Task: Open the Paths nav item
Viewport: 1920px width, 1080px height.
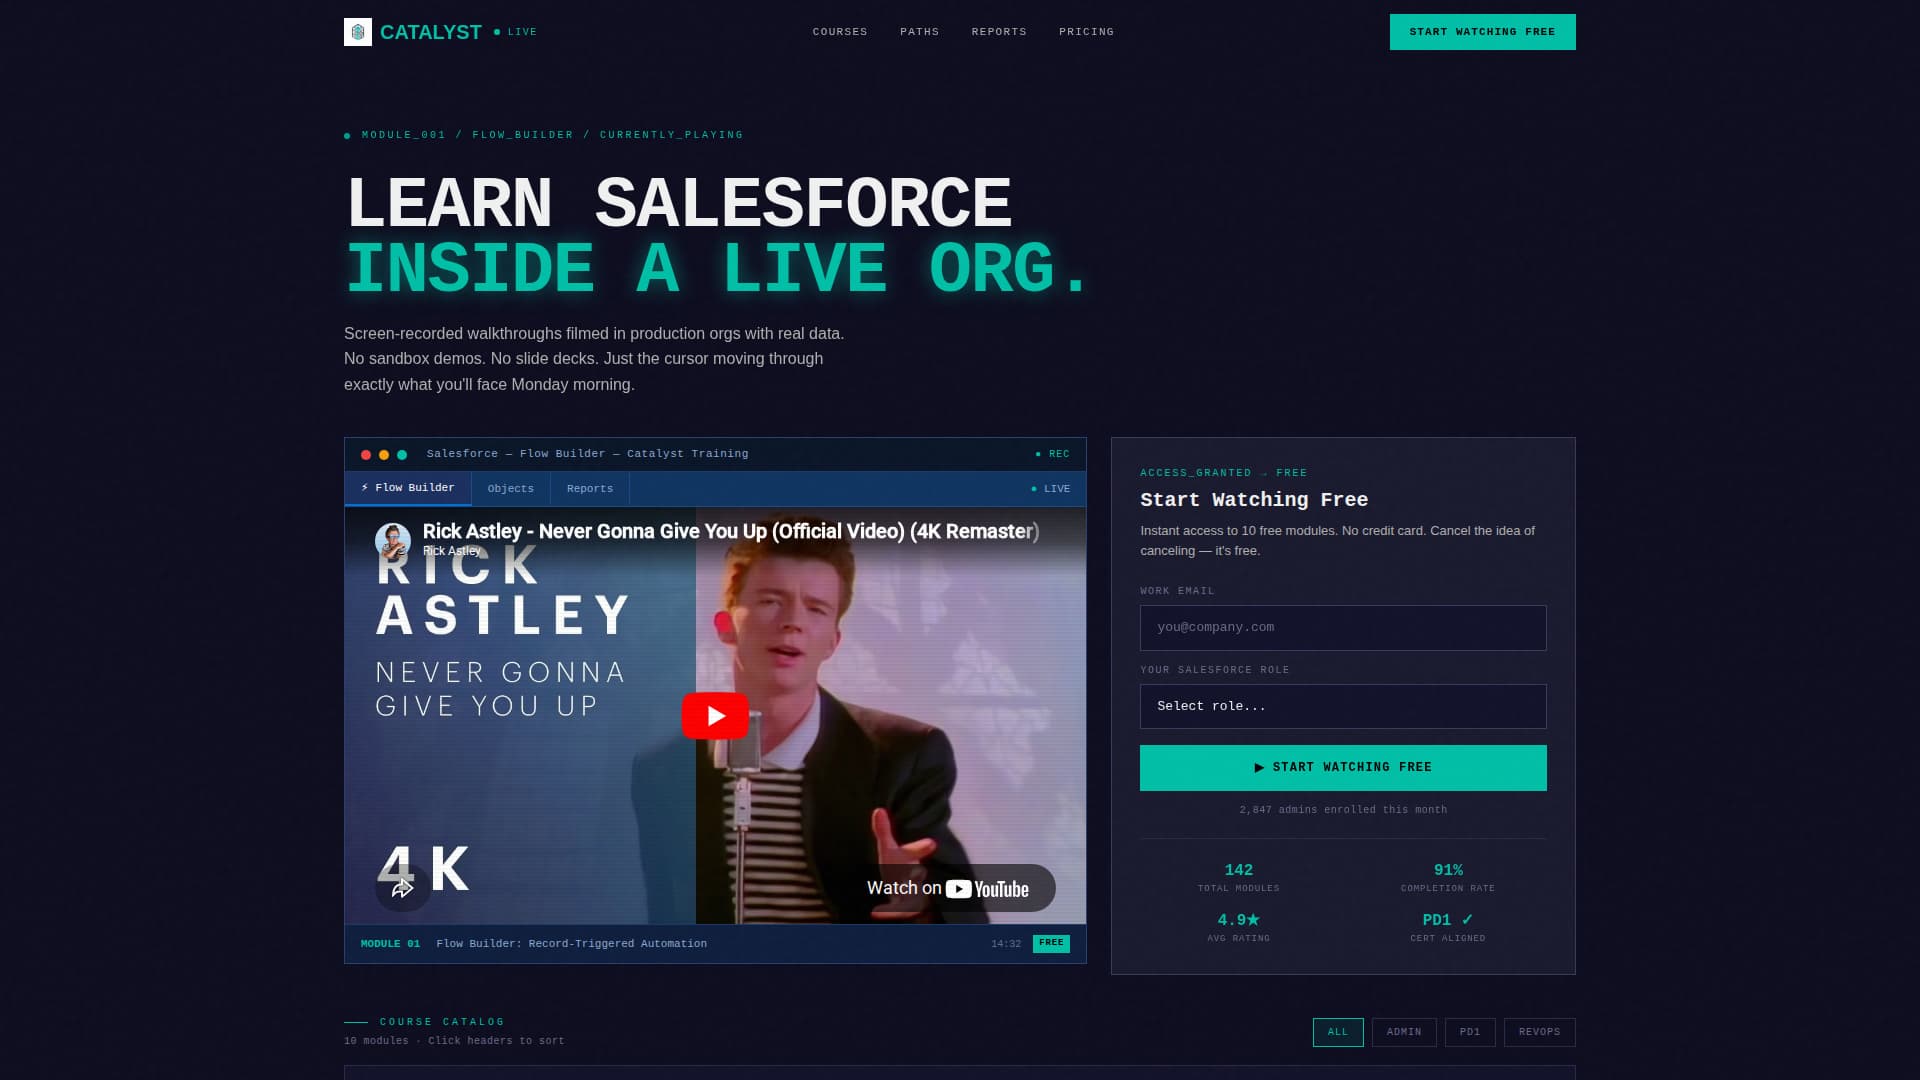Action: click(919, 32)
